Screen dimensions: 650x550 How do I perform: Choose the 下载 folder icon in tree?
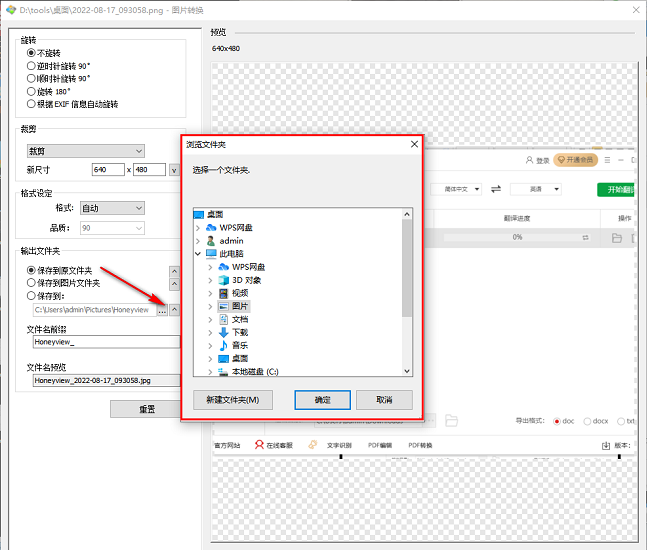(x=224, y=332)
